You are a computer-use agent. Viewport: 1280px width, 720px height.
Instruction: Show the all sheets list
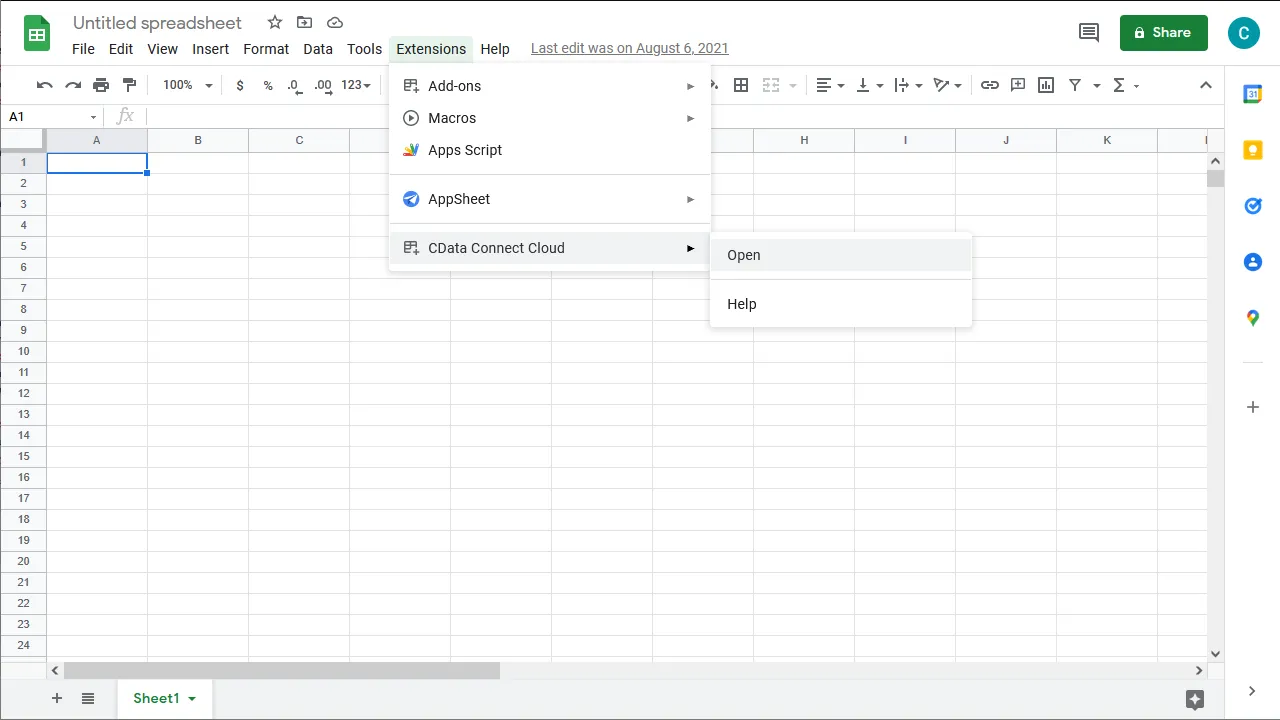[88, 698]
